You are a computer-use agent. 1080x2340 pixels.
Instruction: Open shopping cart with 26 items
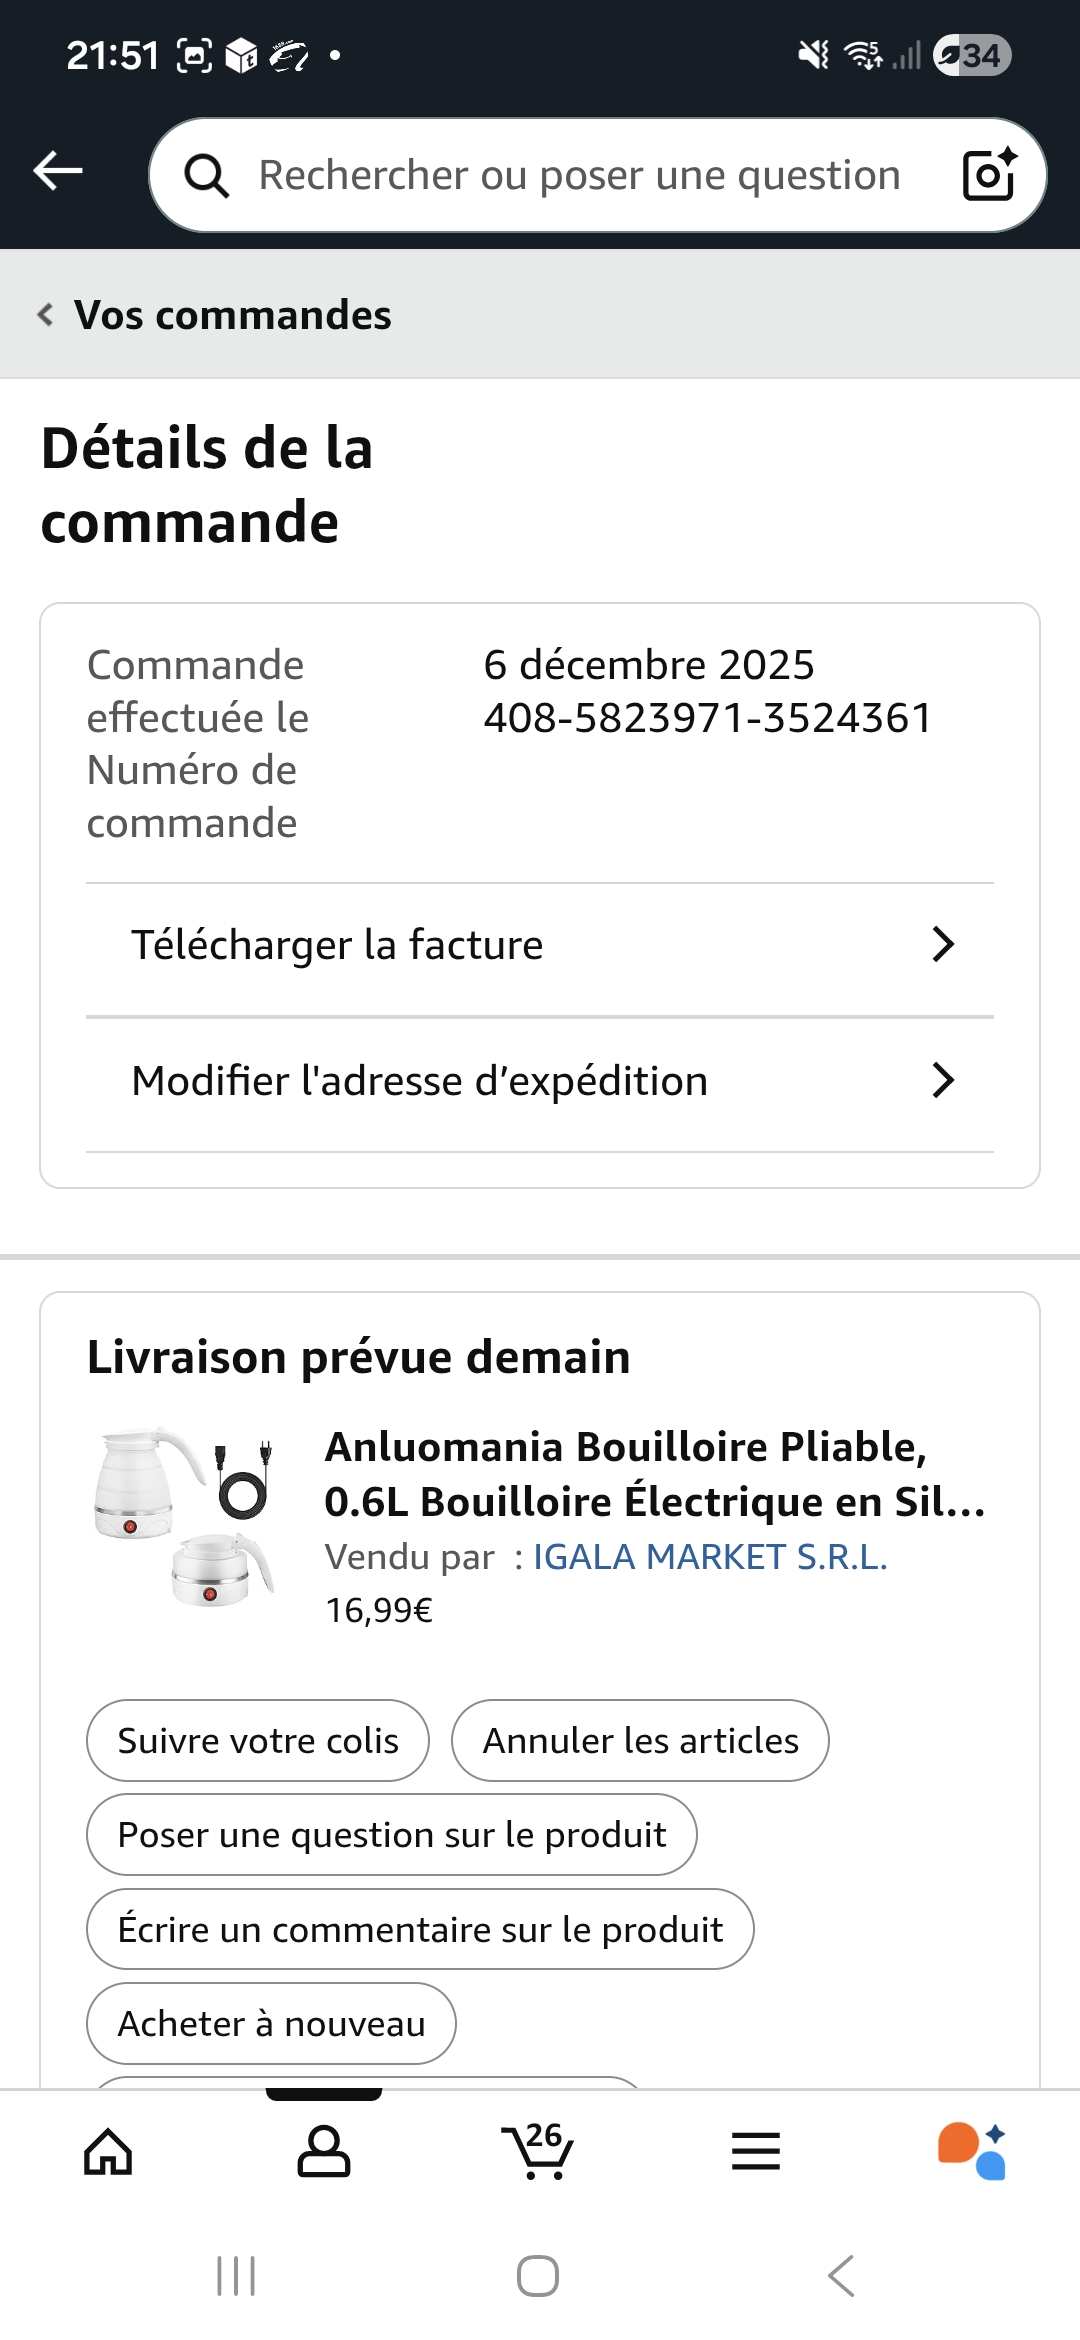[x=538, y=2150]
